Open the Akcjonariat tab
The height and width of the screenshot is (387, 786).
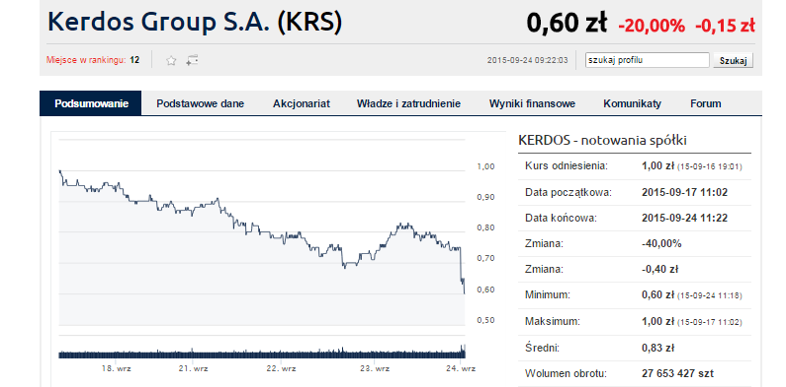pos(301,104)
